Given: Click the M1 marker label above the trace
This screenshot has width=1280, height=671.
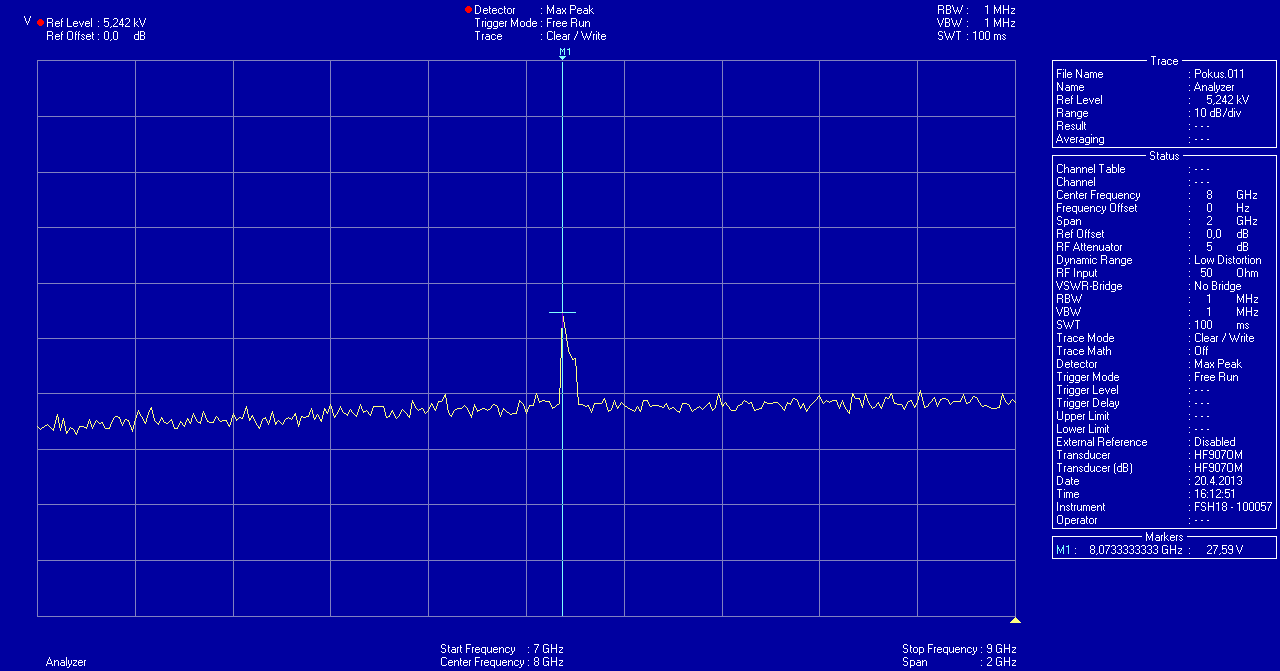Looking at the screenshot, I should [x=565, y=51].
